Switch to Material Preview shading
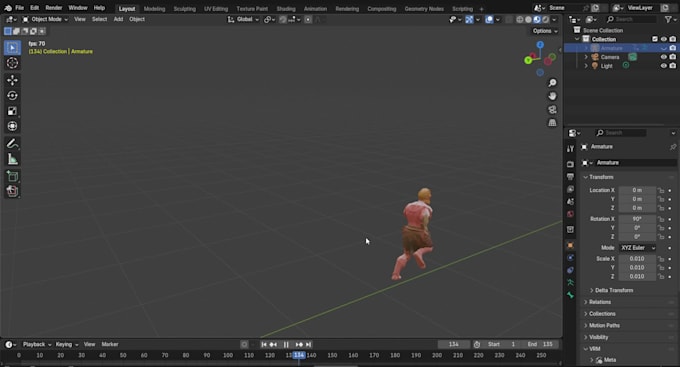Viewport: 680px width, 367px height. point(537,20)
